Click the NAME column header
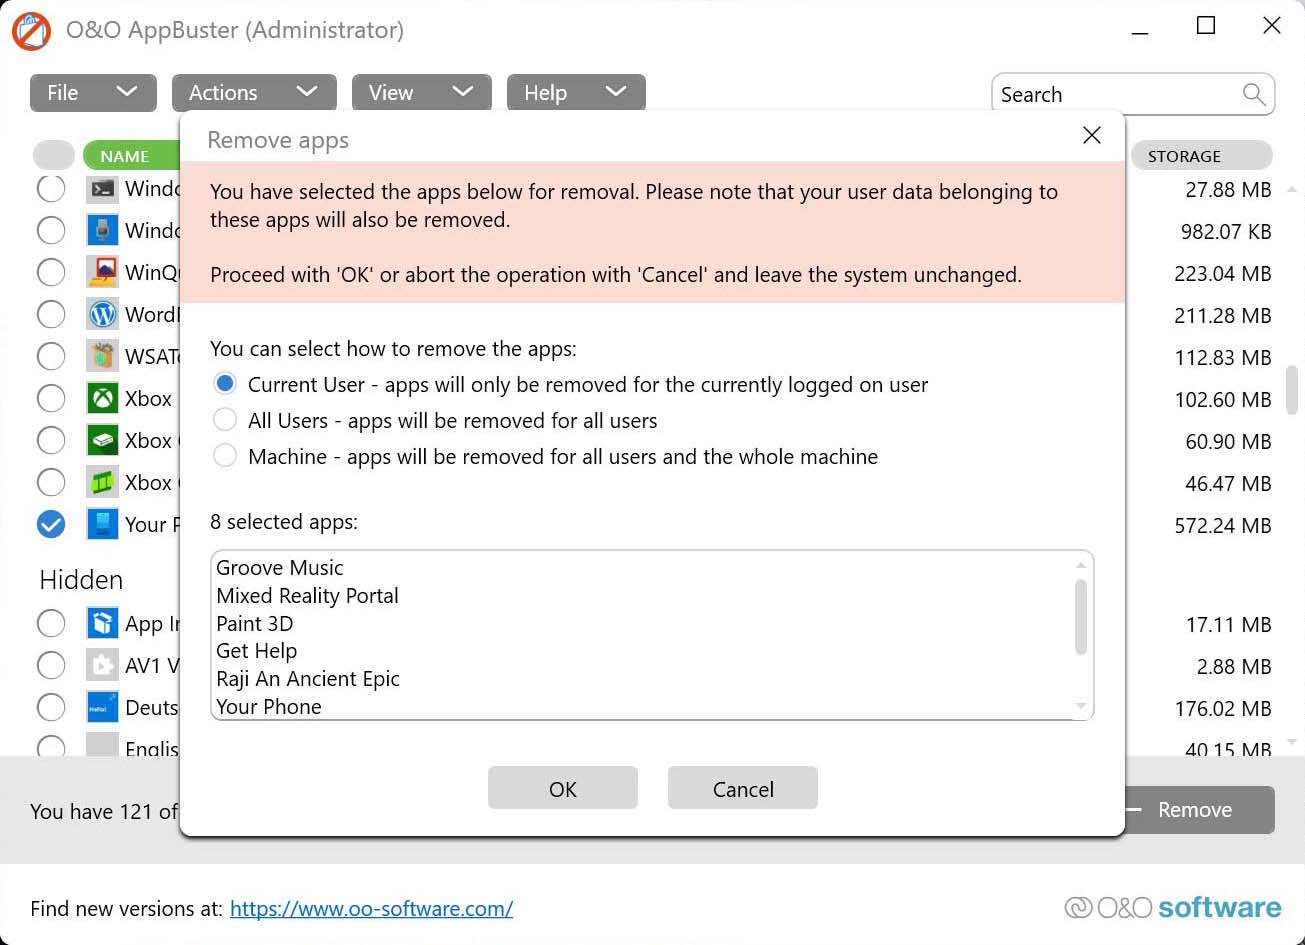This screenshot has width=1305, height=945. (x=131, y=155)
